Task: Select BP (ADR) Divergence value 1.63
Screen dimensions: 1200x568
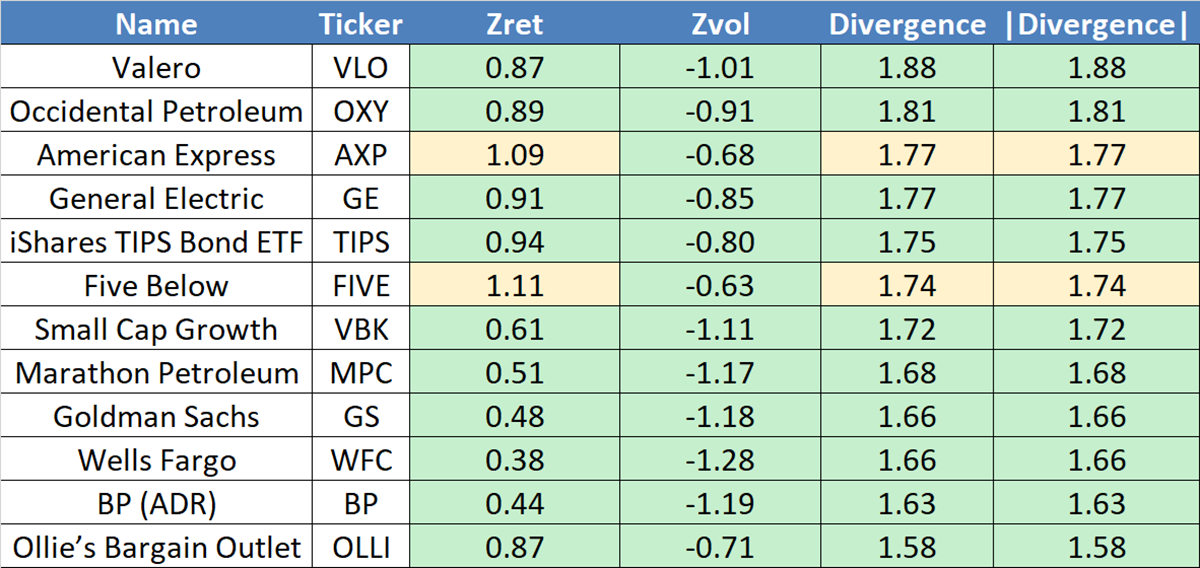Action: 907,504
